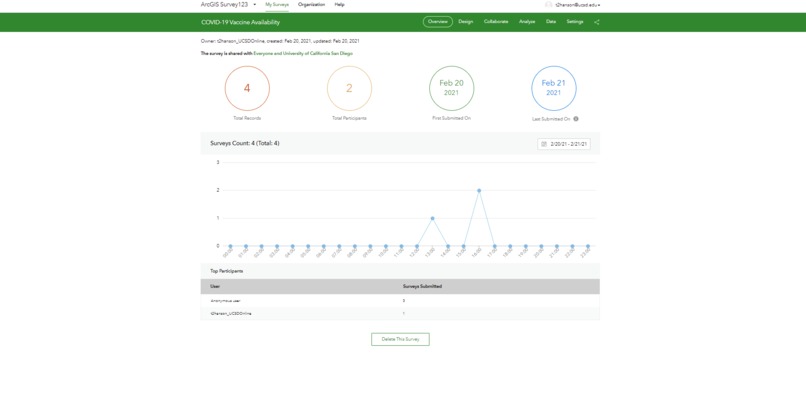
Task: Open the account dropdown t2hanson@ucsd.edu
Action: pyautogui.click(x=577, y=5)
